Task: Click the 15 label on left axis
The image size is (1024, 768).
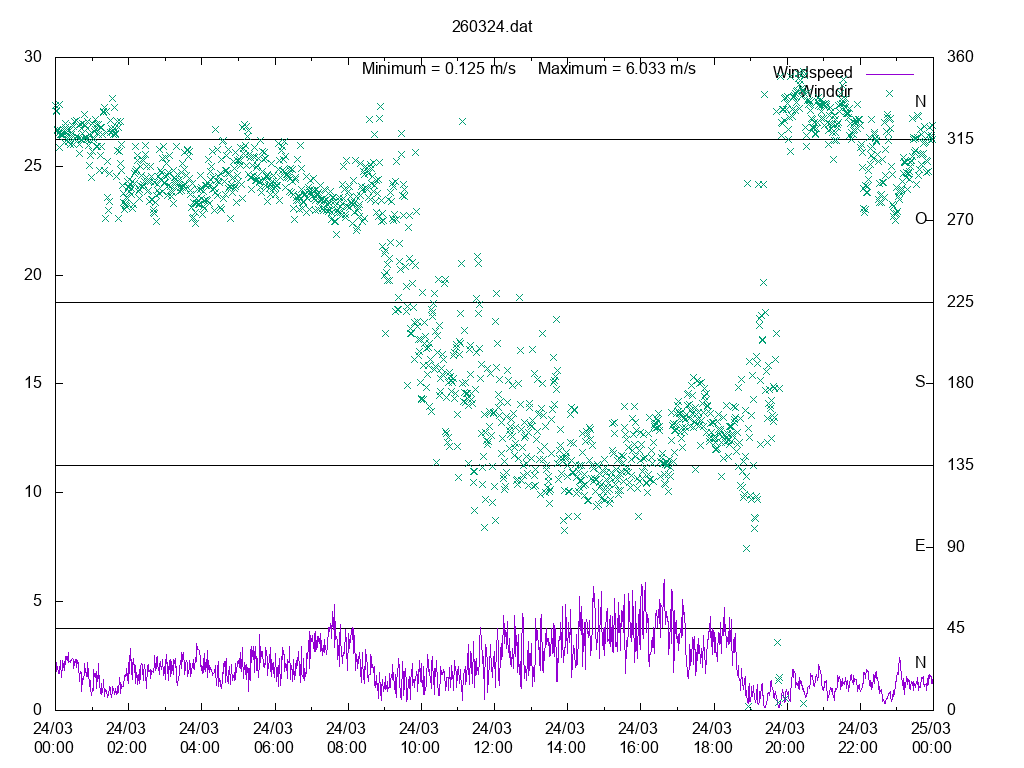Action: tap(33, 383)
